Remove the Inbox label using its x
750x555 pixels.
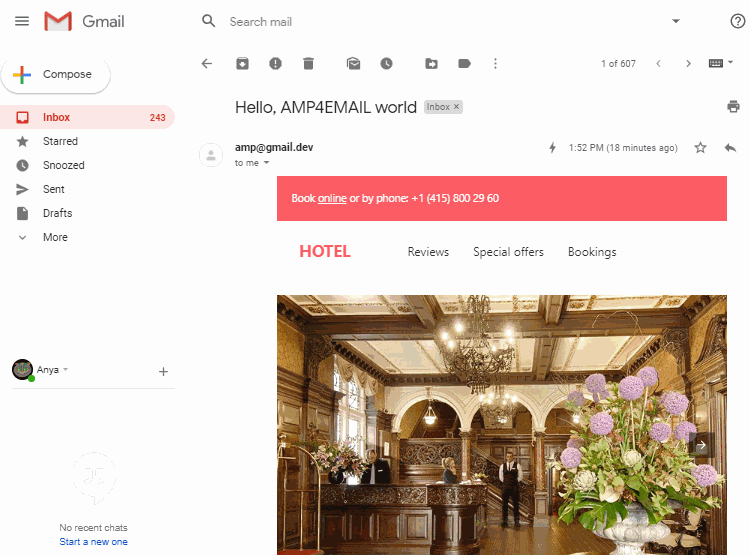click(456, 107)
